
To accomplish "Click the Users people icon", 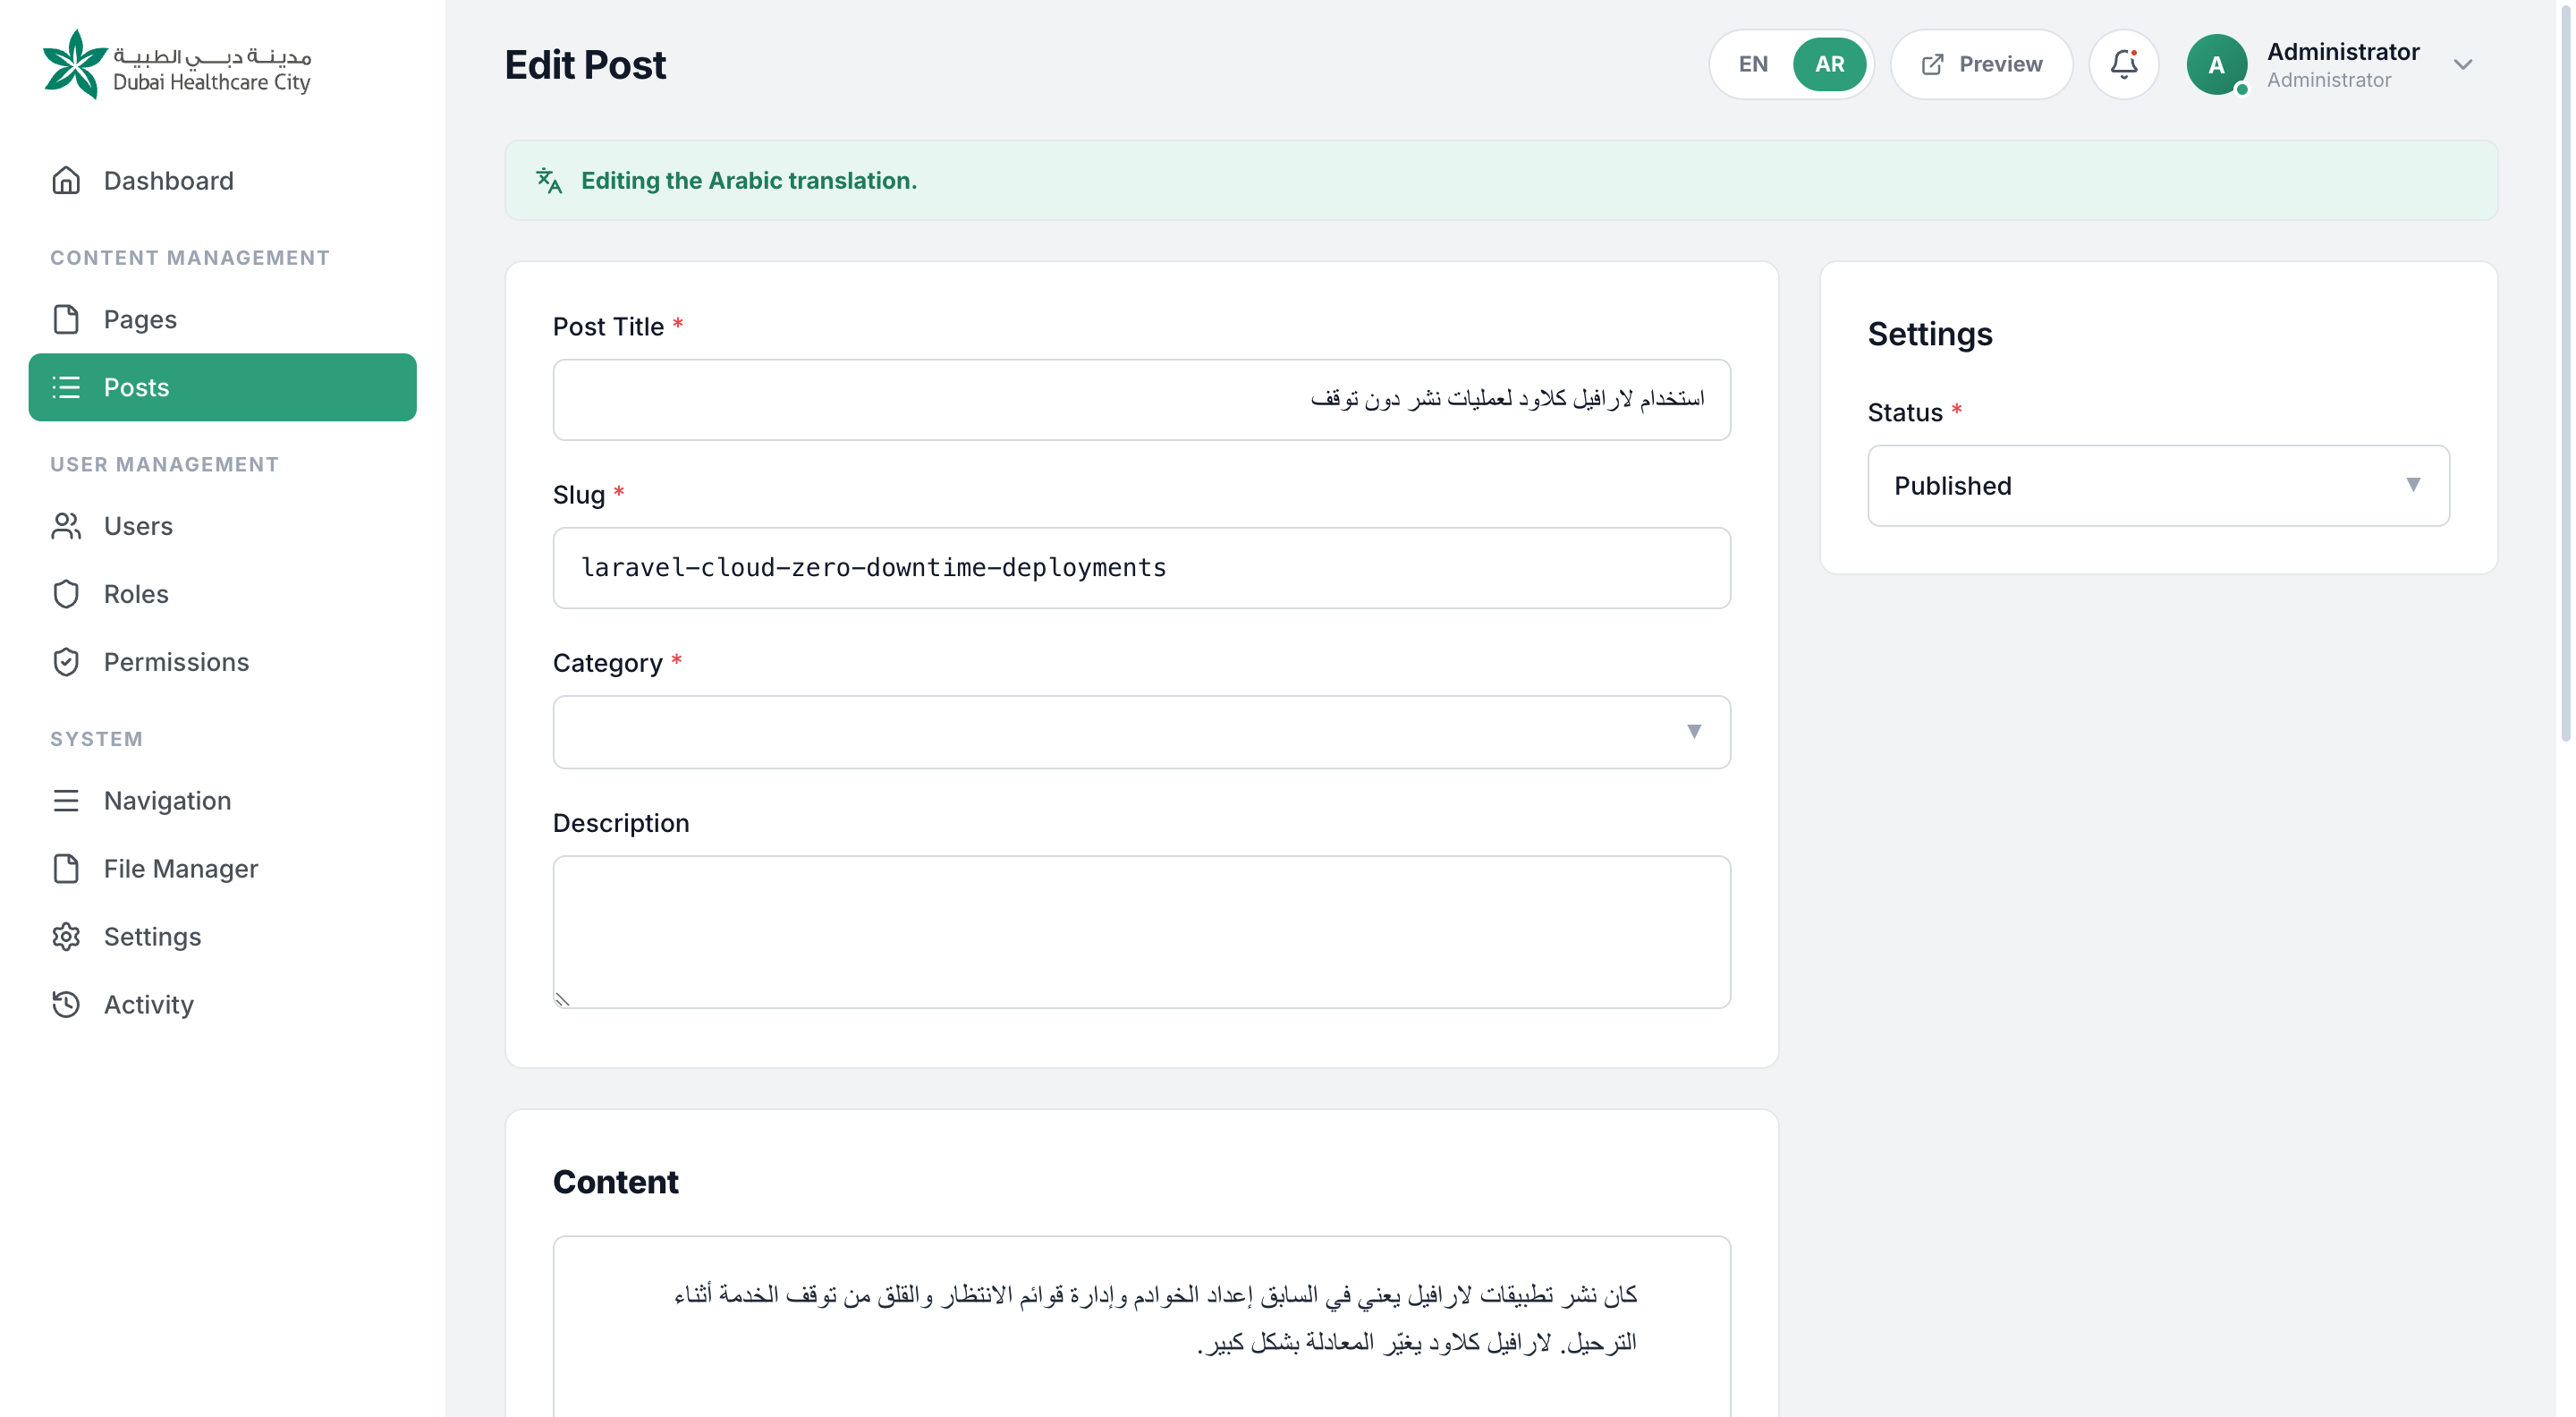I will pyautogui.click(x=66, y=526).
